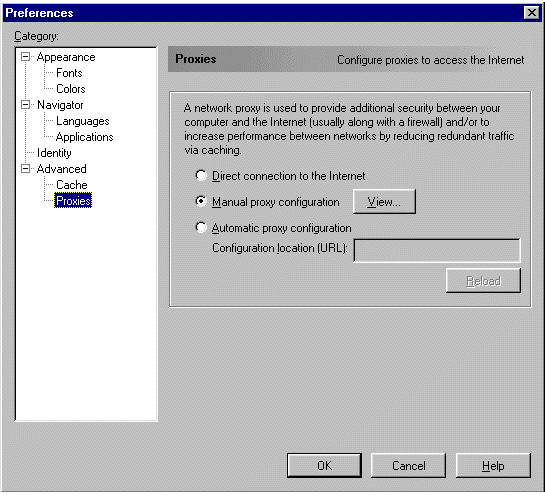Collapse the Appearance category node
The height and width of the screenshot is (495, 545).
[25, 57]
